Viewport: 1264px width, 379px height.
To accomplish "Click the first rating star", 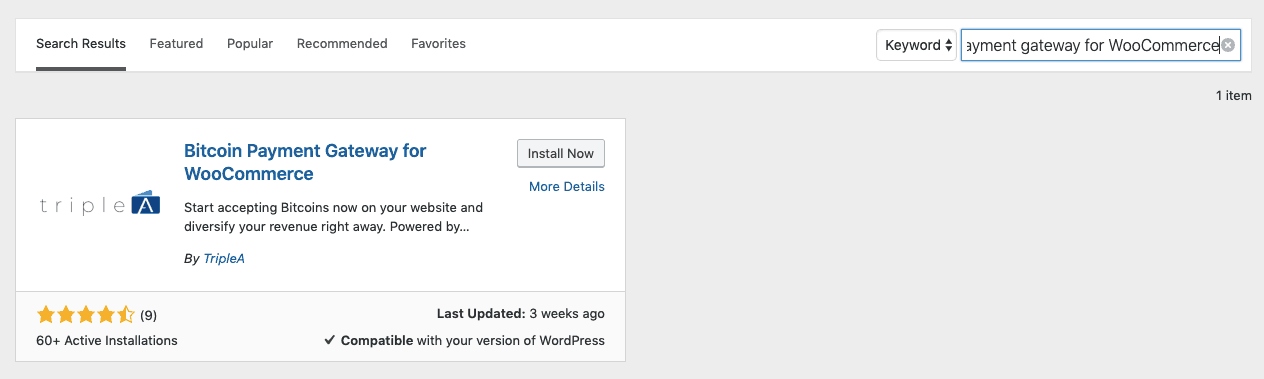I will click(x=46, y=315).
